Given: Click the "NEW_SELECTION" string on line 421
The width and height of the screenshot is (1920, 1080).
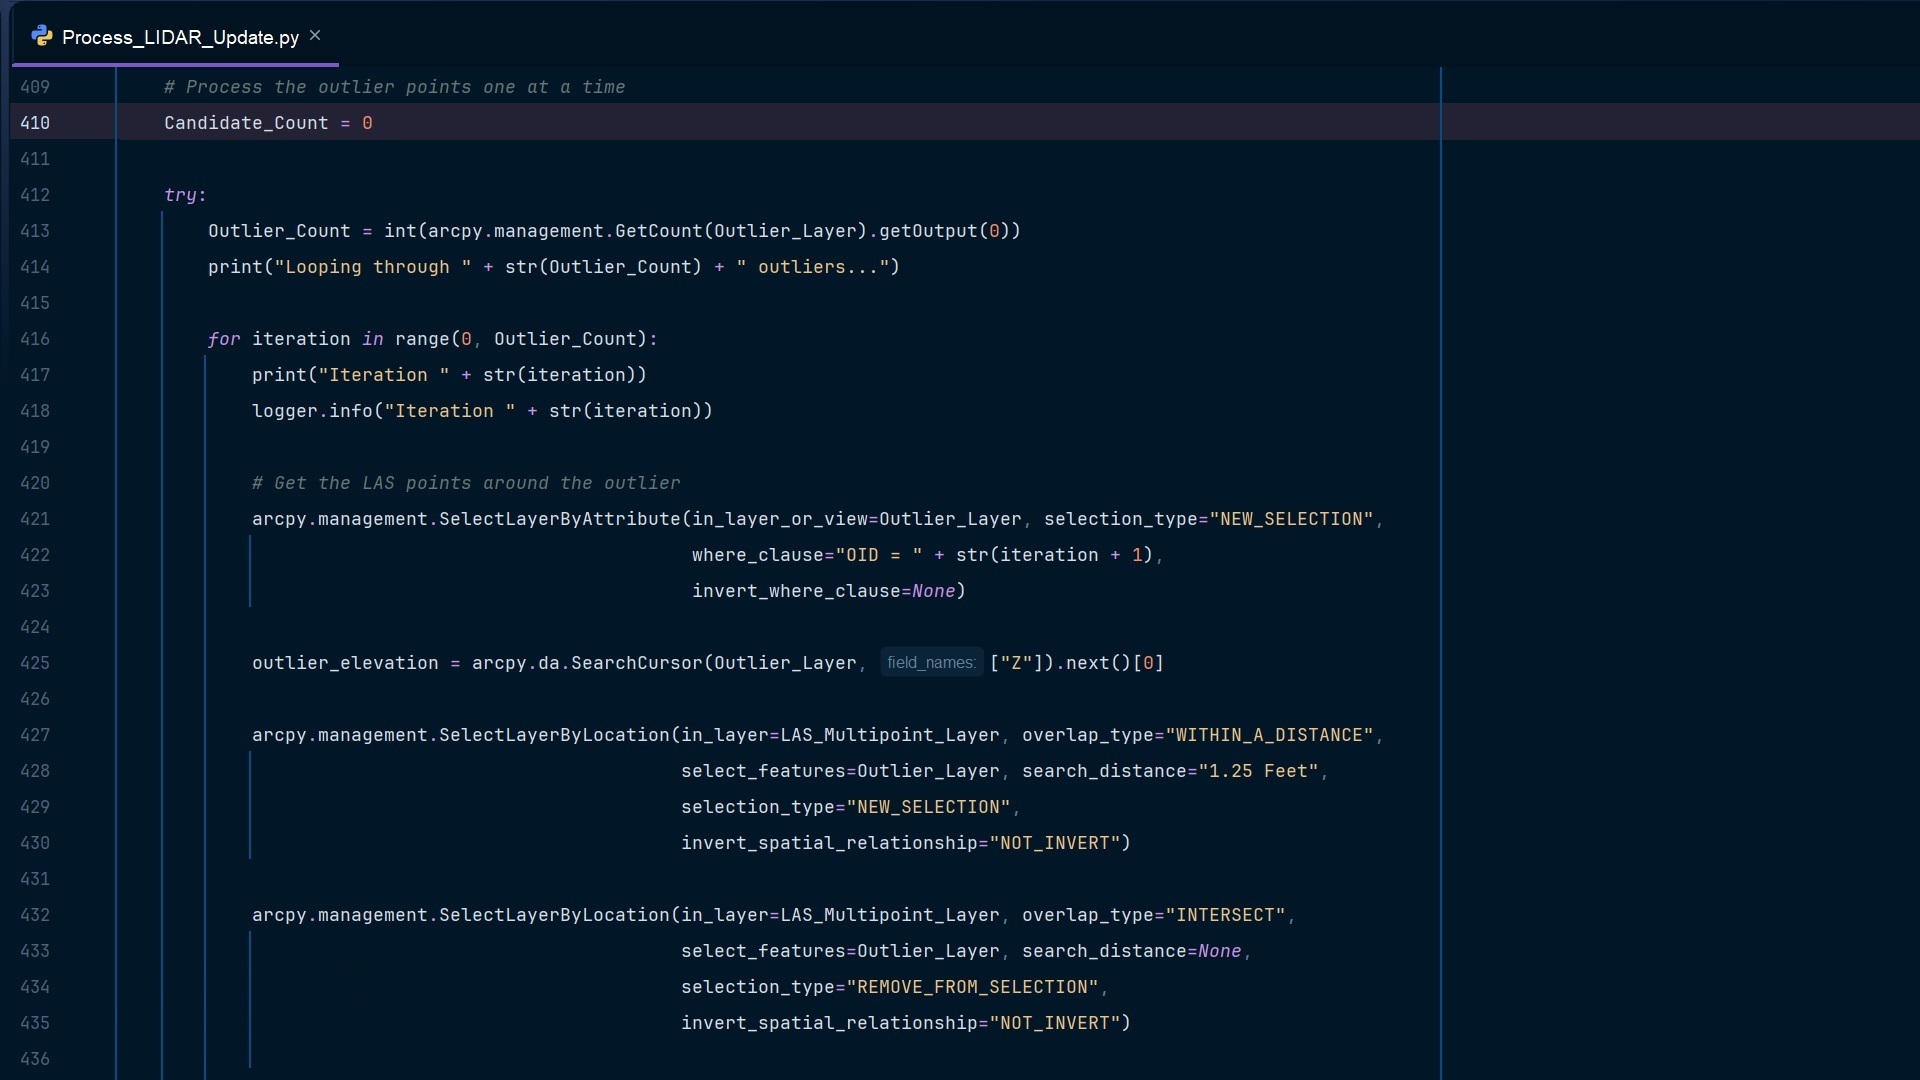Looking at the screenshot, I should (x=1291, y=519).
